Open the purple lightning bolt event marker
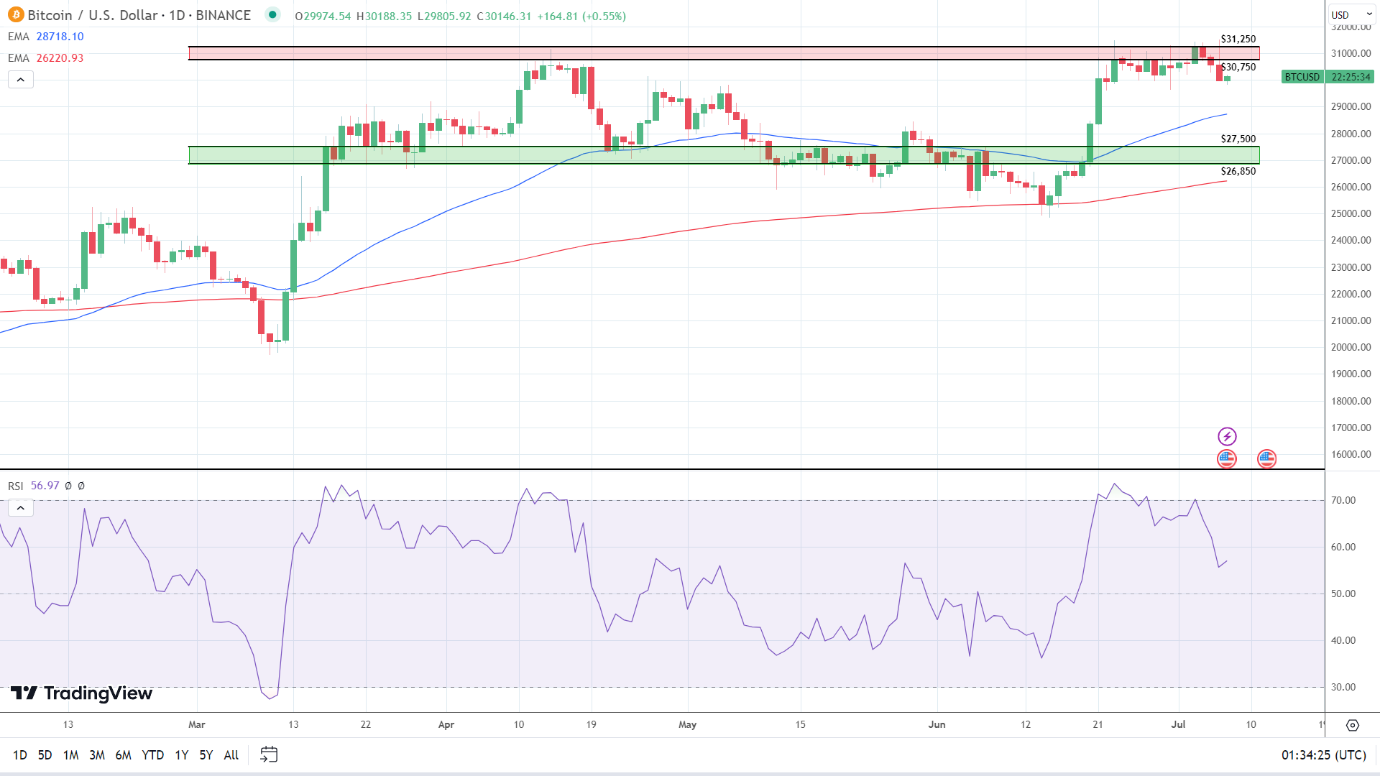The height and width of the screenshot is (776, 1380). pyautogui.click(x=1227, y=436)
